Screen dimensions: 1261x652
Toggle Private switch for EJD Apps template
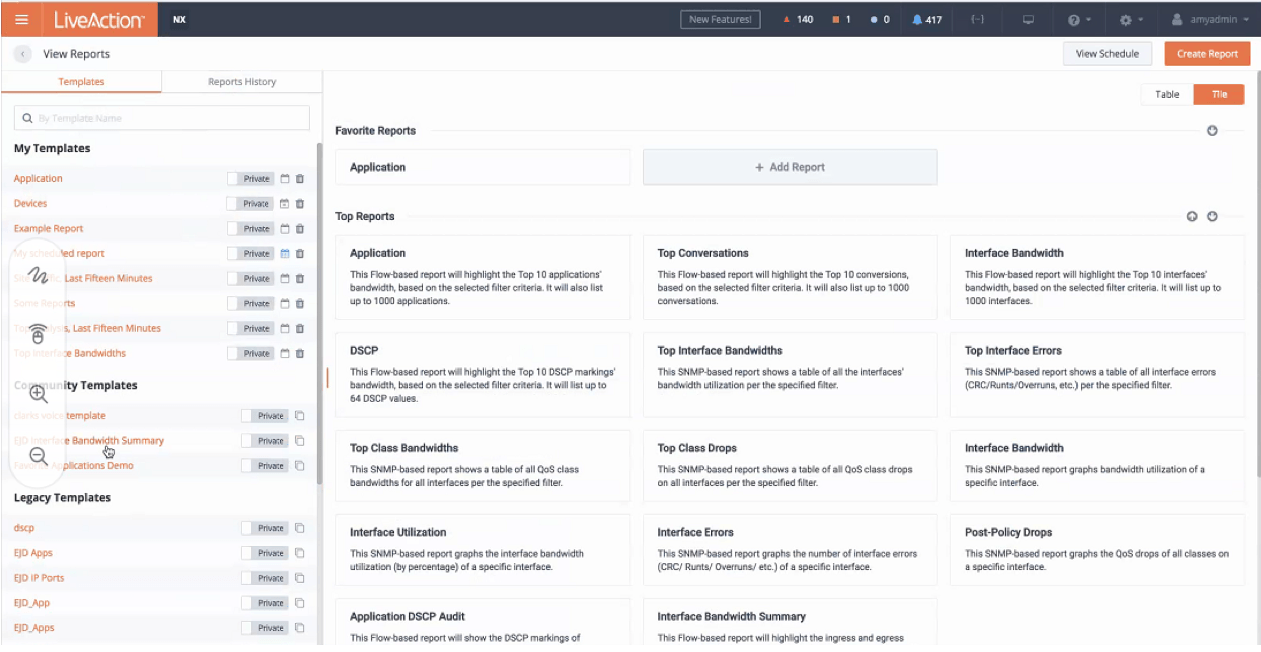pos(264,553)
